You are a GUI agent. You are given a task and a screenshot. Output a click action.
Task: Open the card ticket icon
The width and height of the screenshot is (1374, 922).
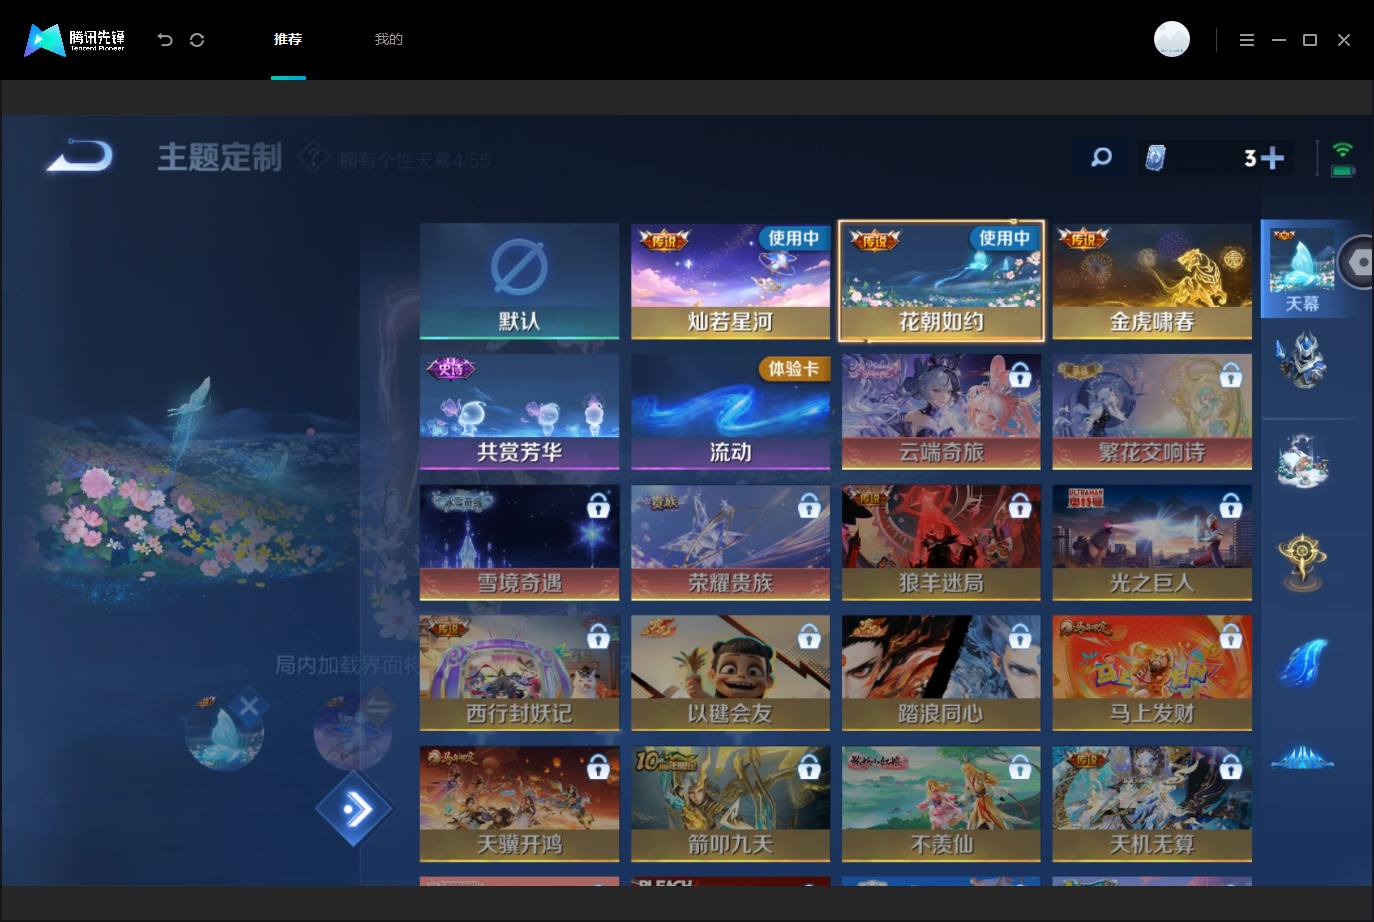click(1155, 157)
